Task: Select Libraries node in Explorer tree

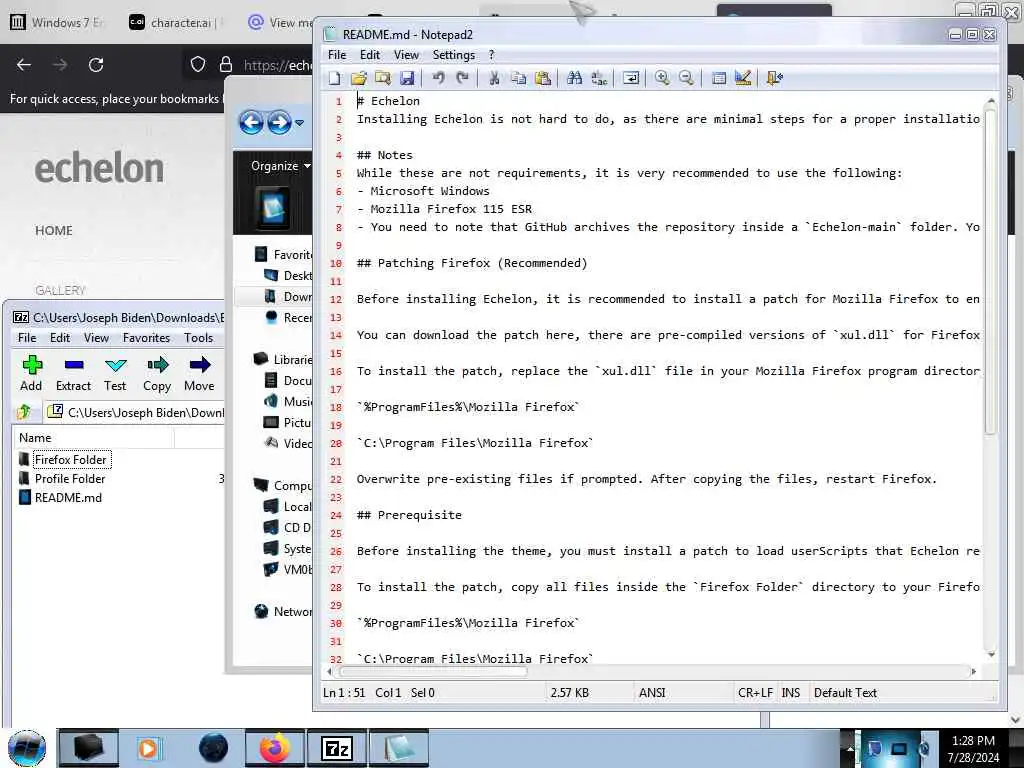Action: coord(283,359)
